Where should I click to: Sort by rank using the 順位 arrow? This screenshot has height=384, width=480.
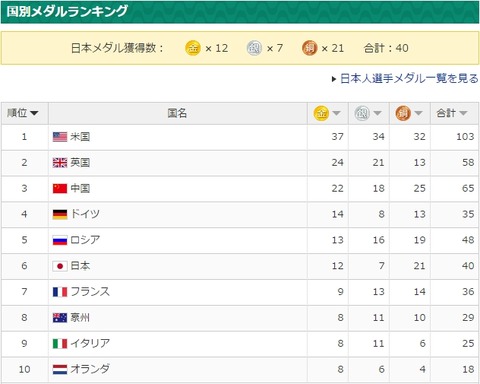(34, 113)
